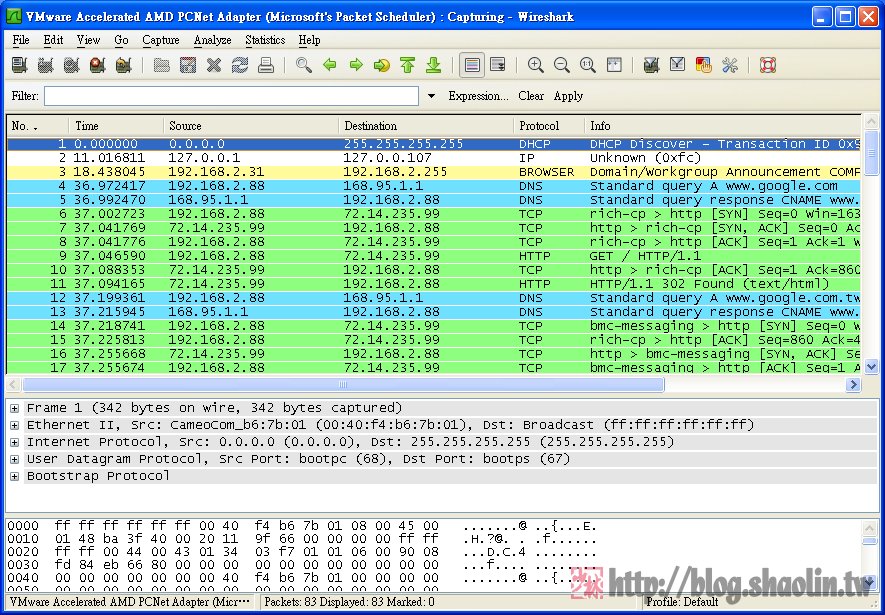Toggle packet list colorize icon
The height and width of the screenshot is (615, 885).
[472, 65]
